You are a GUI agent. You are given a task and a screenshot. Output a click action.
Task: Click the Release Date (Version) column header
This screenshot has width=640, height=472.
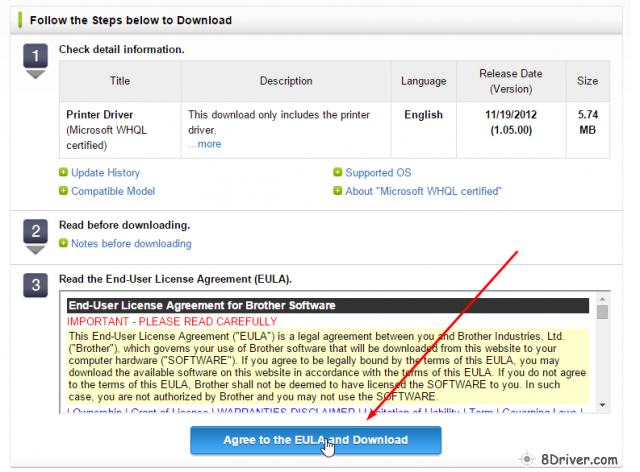tap(511, 81)
